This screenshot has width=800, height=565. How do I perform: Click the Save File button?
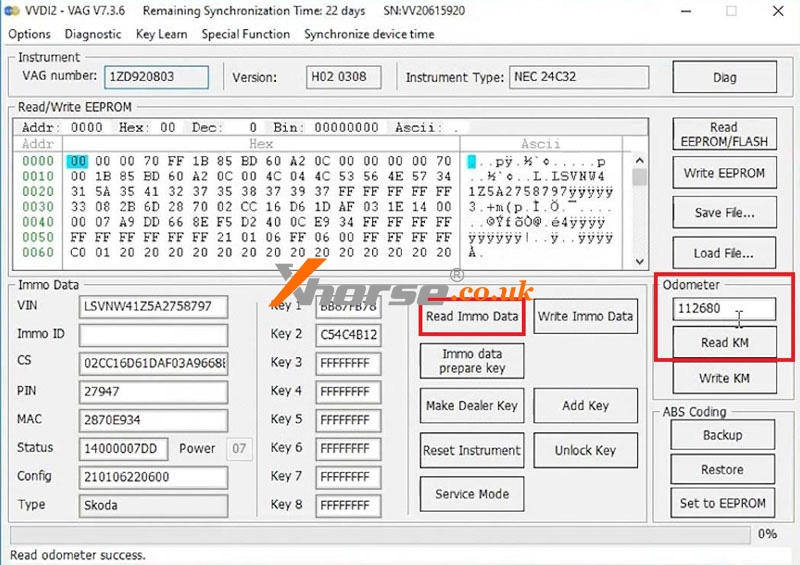click(x=724, y=212)
